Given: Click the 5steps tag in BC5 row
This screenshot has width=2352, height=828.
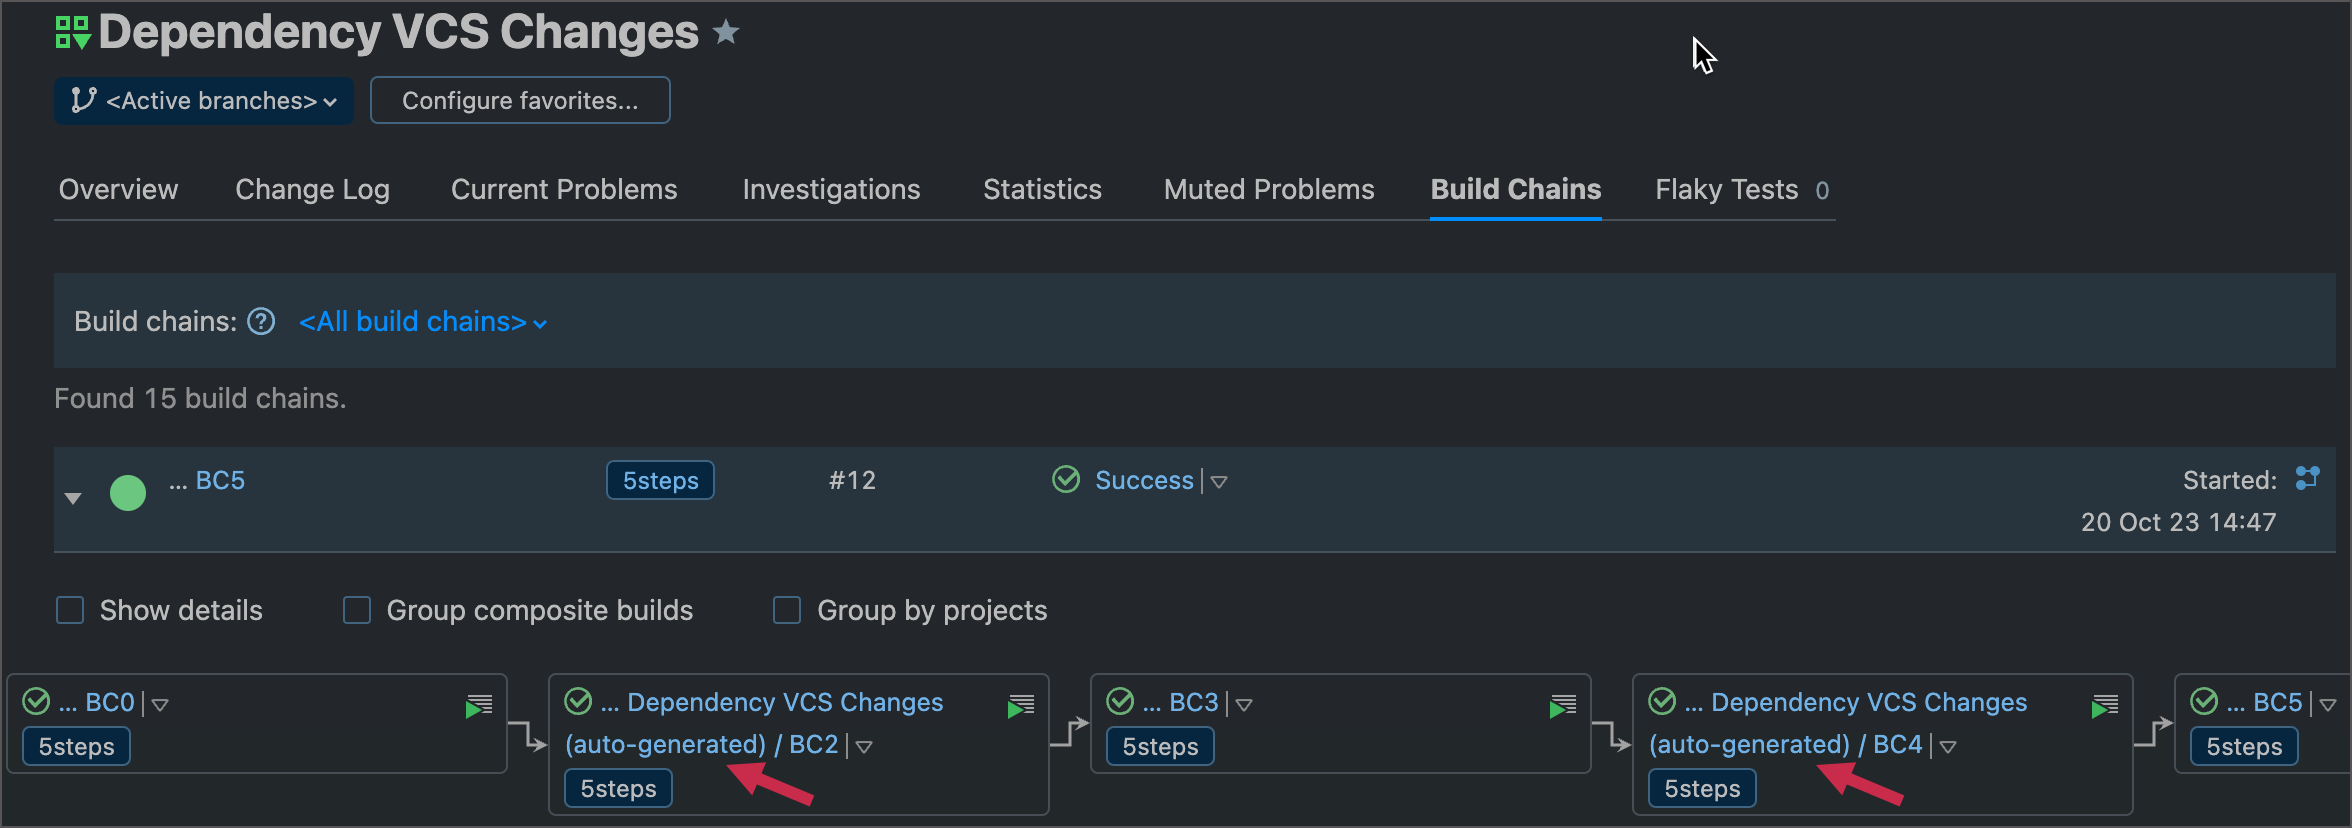Looking at the screenshot, I should point(660,480).
